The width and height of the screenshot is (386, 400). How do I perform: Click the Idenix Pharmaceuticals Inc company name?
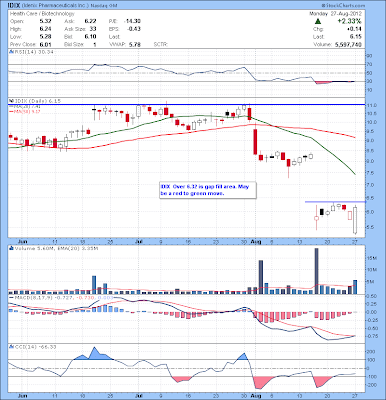[x=54, y=6]
